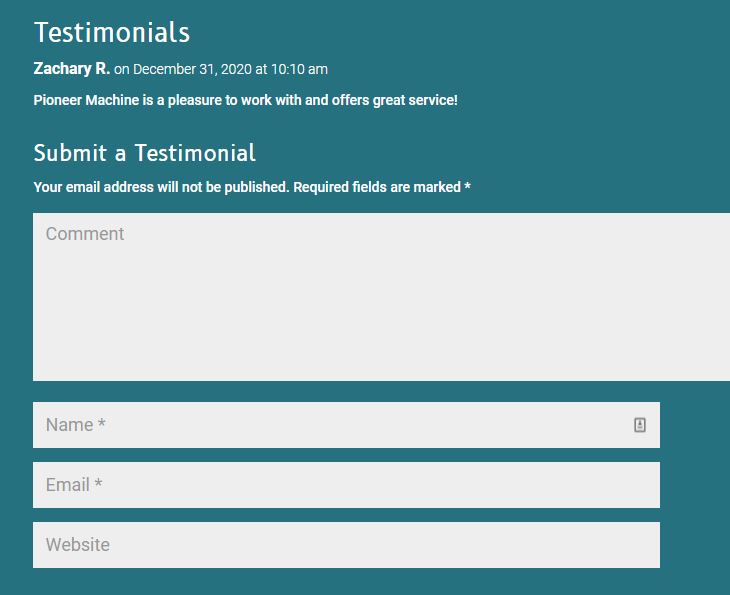
Task: Click into the Name required field
Action: coord(346,425)
